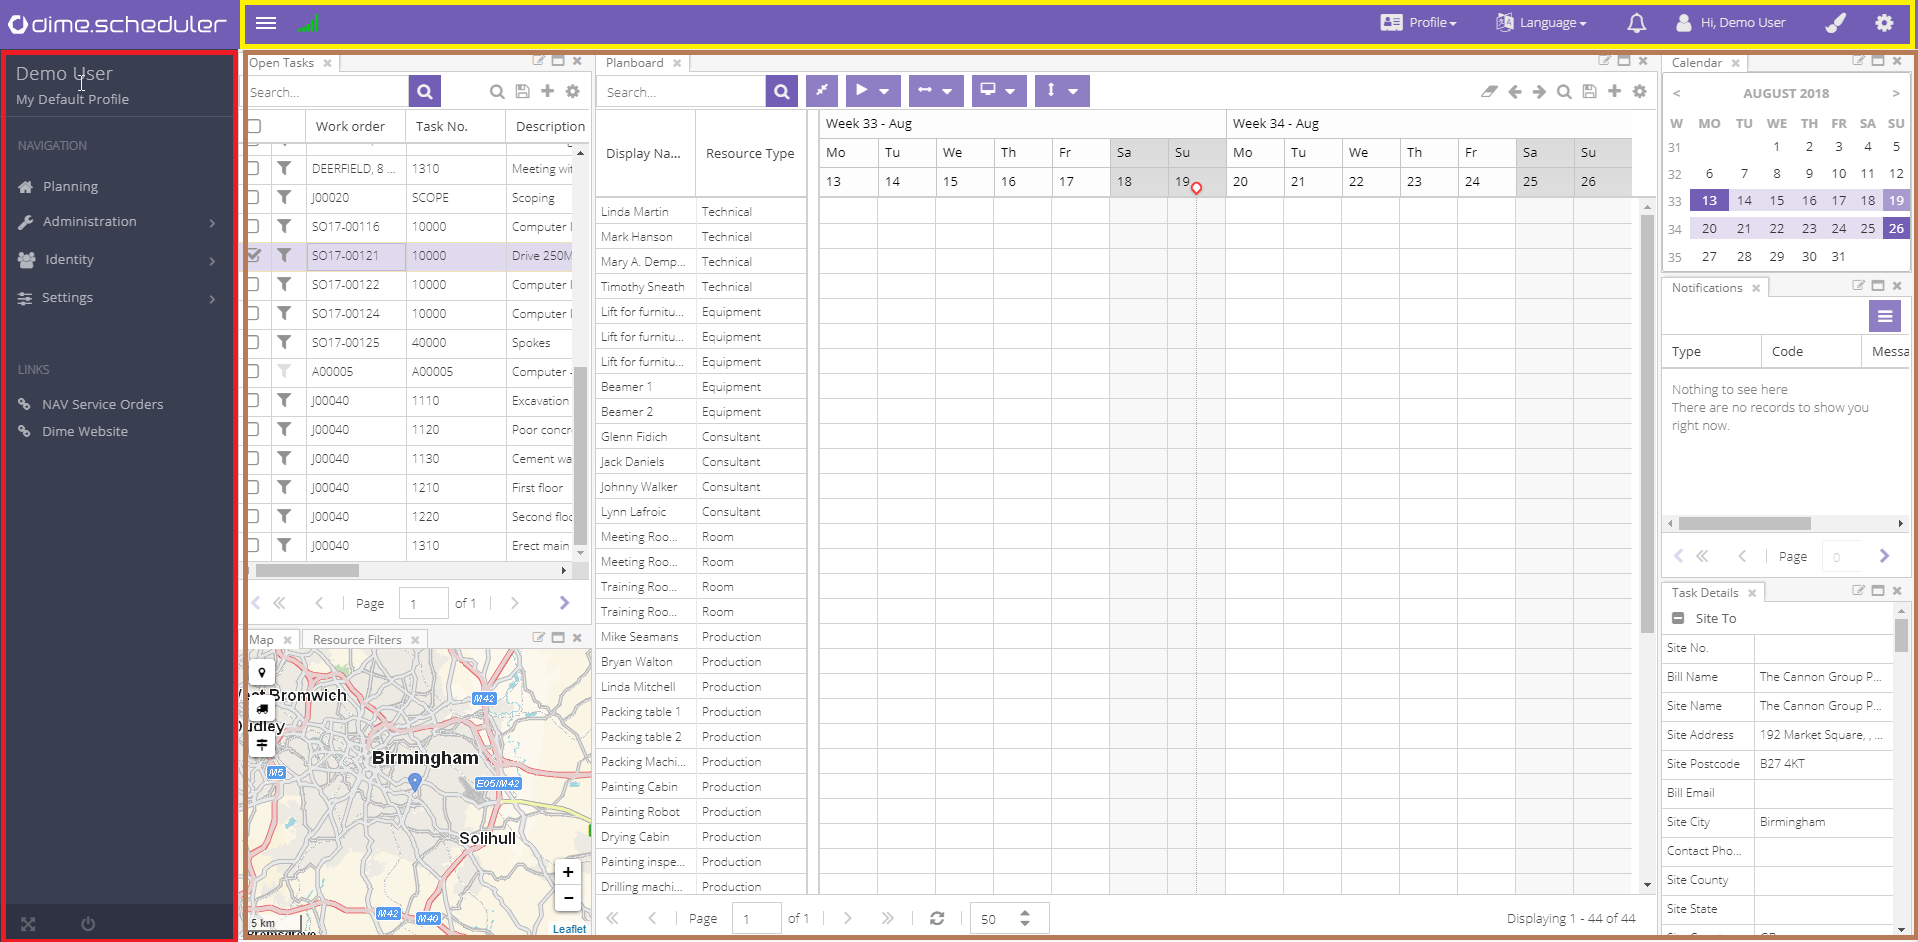1918x942 pixels.
Task: Go forward with Planboard right arrow
Action: point(1539,91)
